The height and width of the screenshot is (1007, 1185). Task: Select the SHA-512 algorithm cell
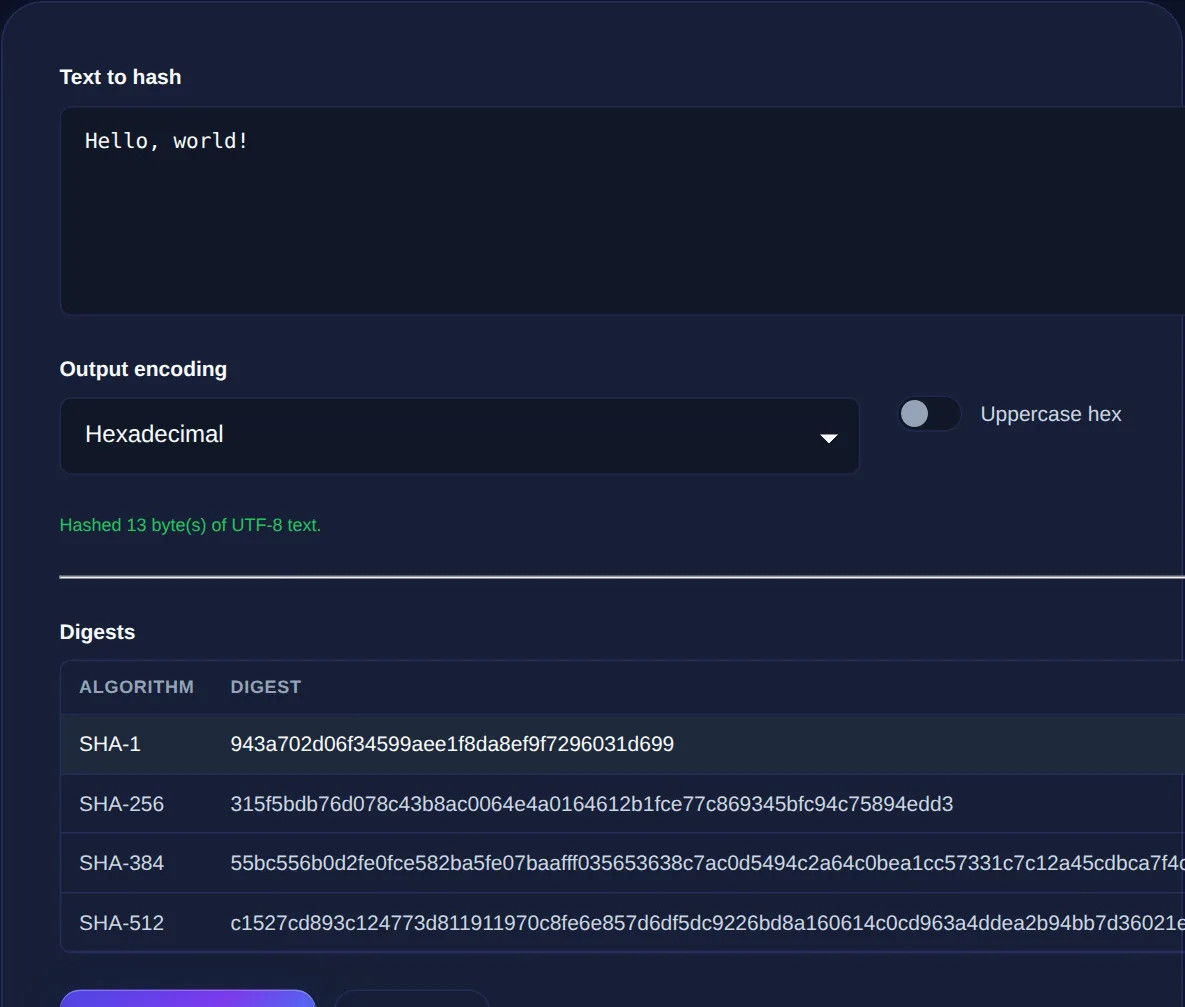click(122, 922)
